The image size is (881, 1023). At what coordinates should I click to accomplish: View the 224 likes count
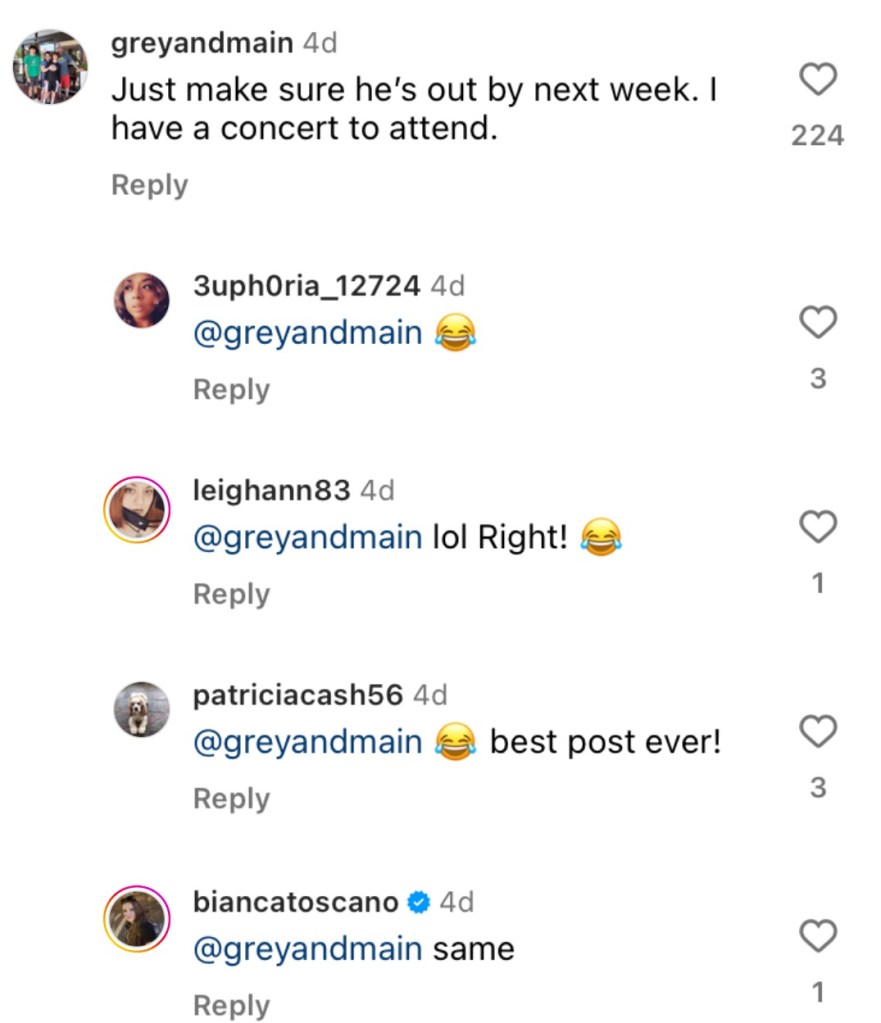coord(818,135)
